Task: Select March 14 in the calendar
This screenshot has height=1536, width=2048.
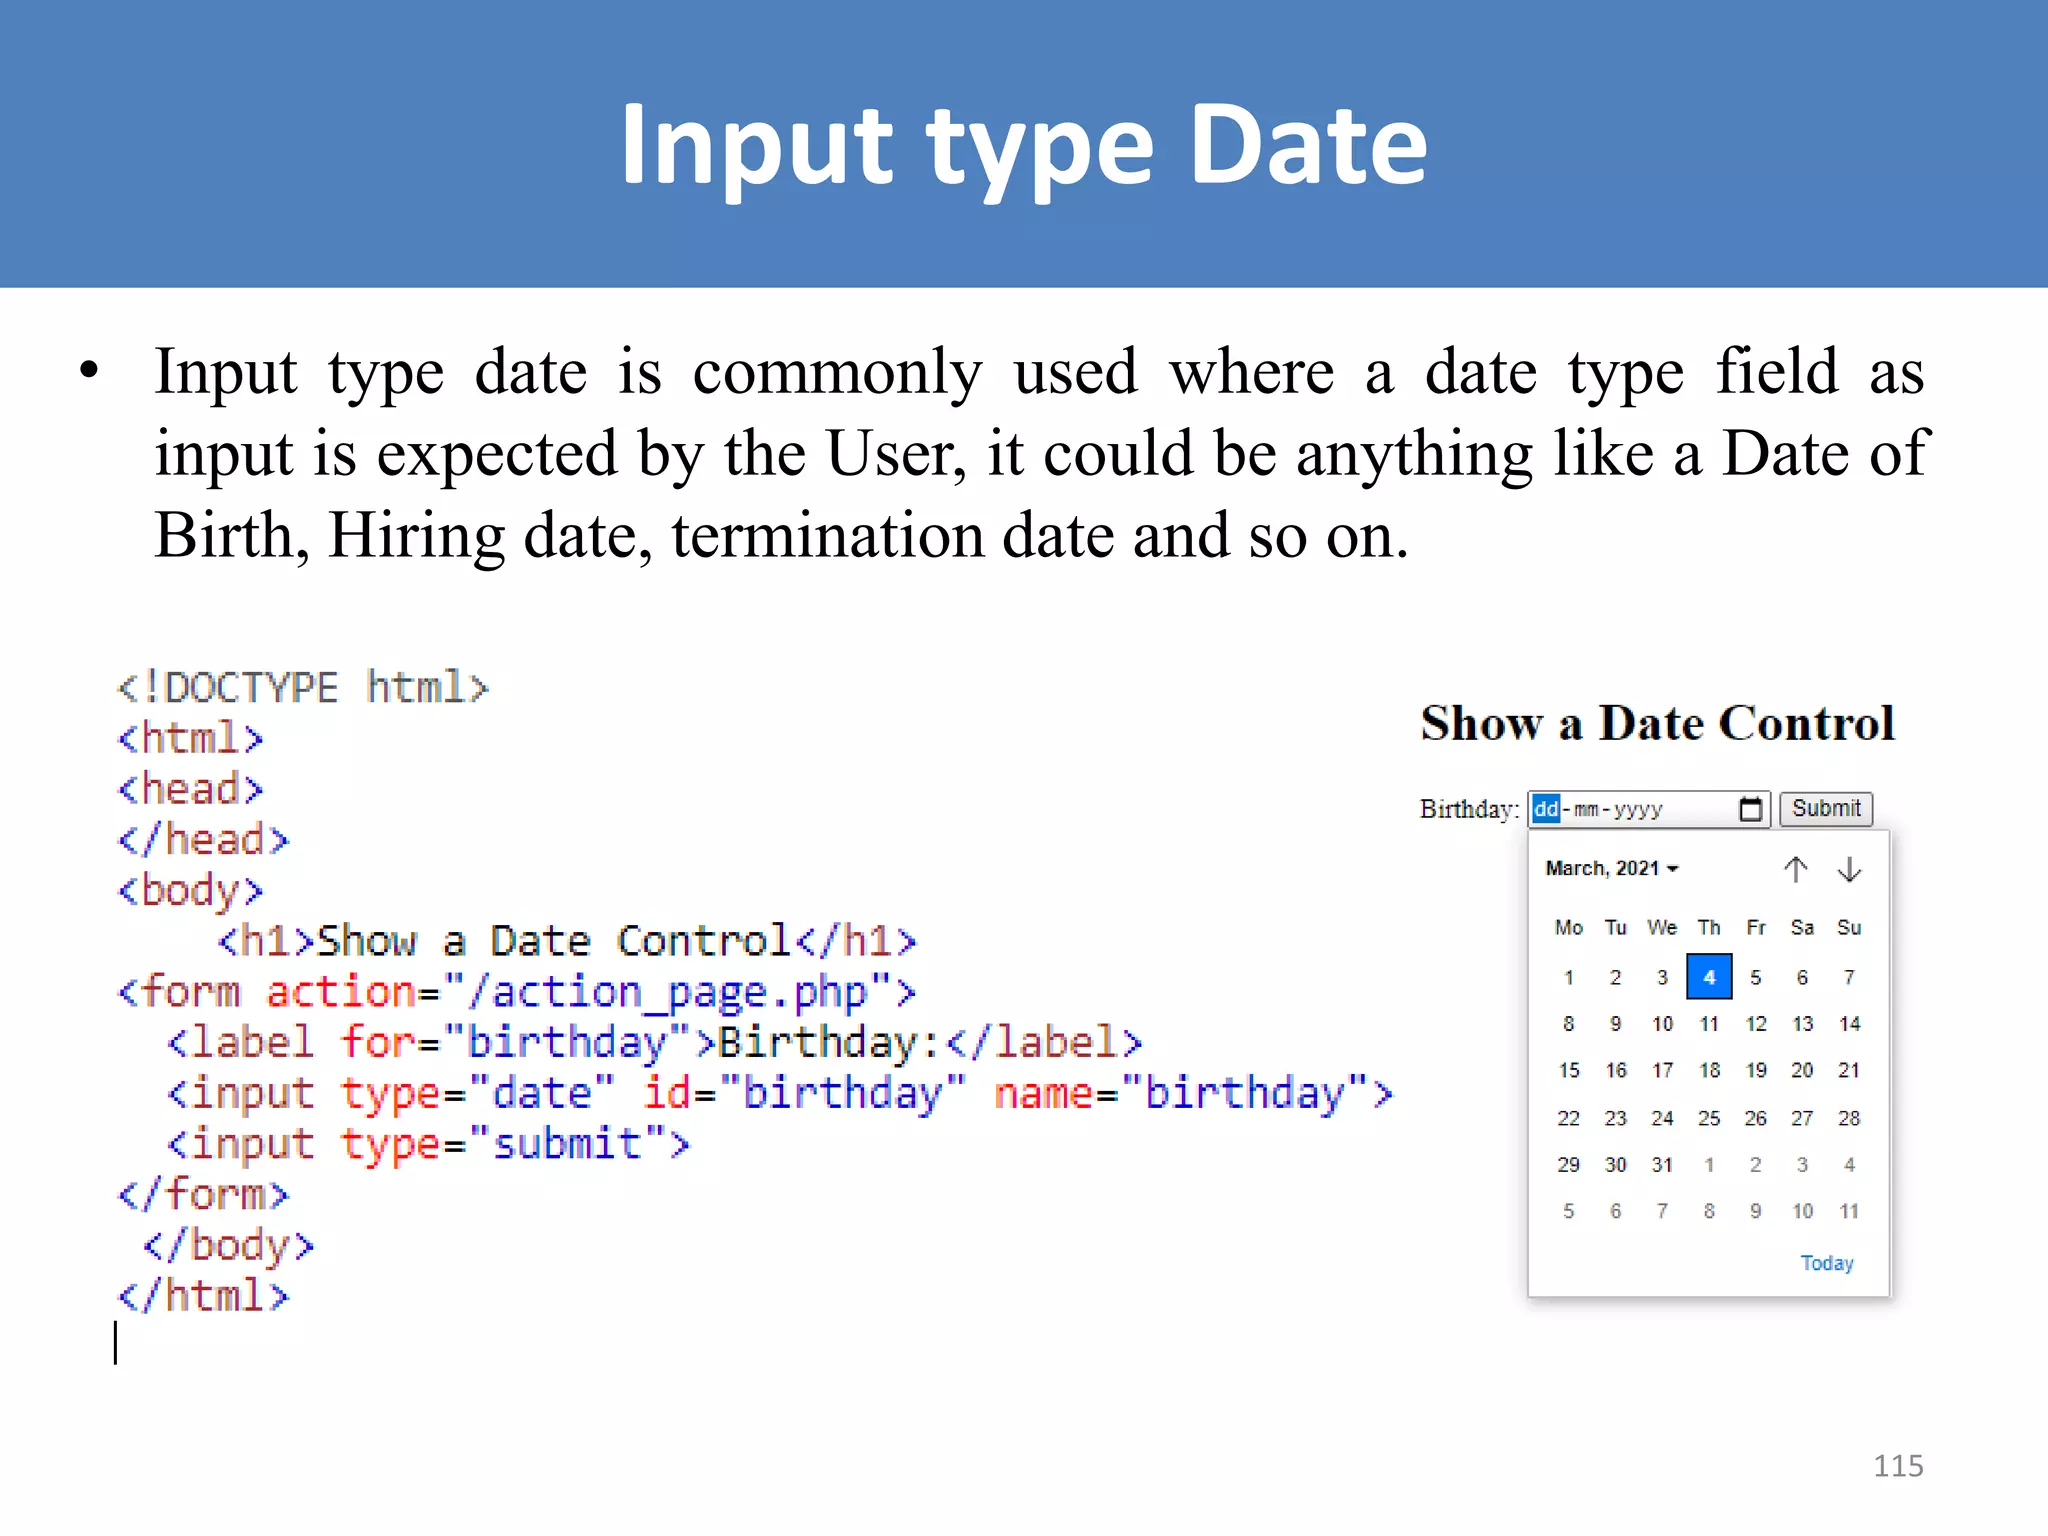Action: click(x=1849, y=1024)
